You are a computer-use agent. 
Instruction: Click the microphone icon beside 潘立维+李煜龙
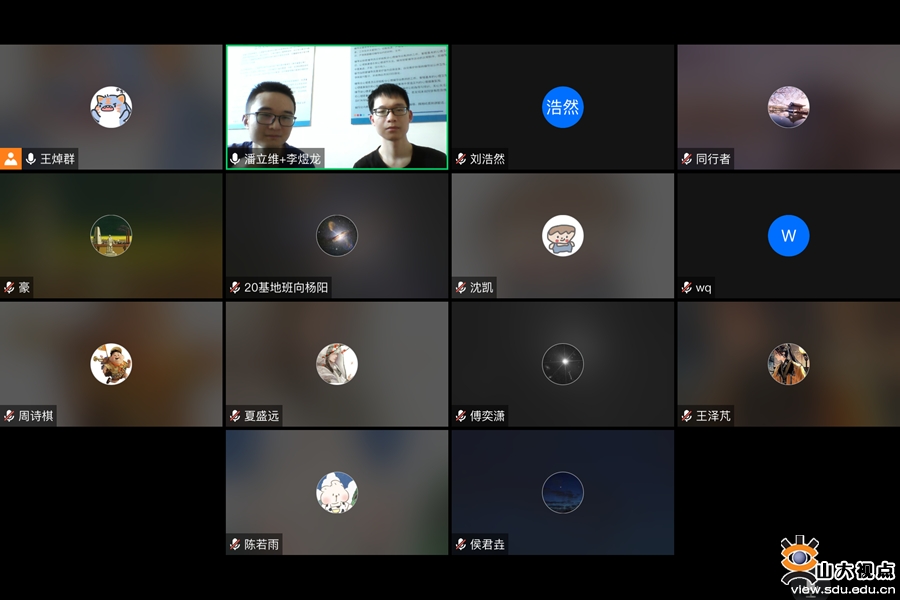pos(235,159)
